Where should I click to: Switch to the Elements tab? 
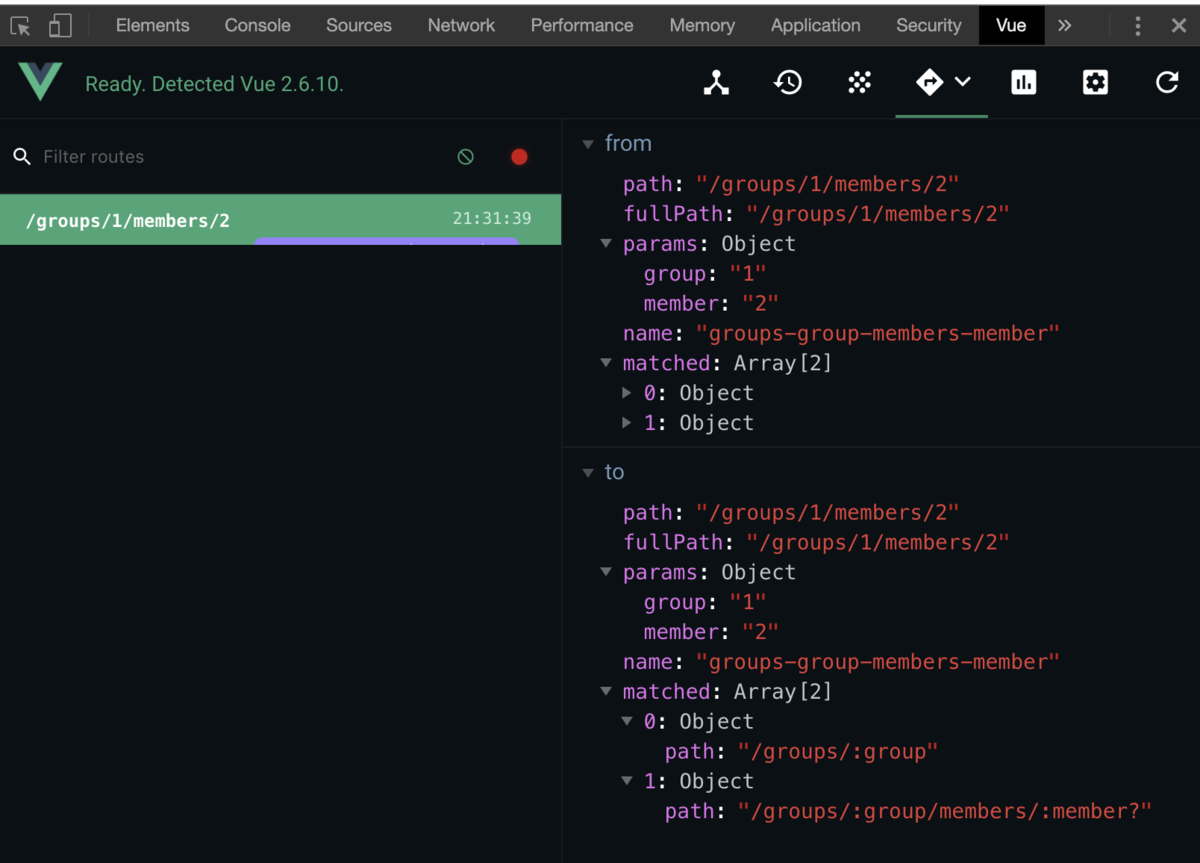click(152, 26)
